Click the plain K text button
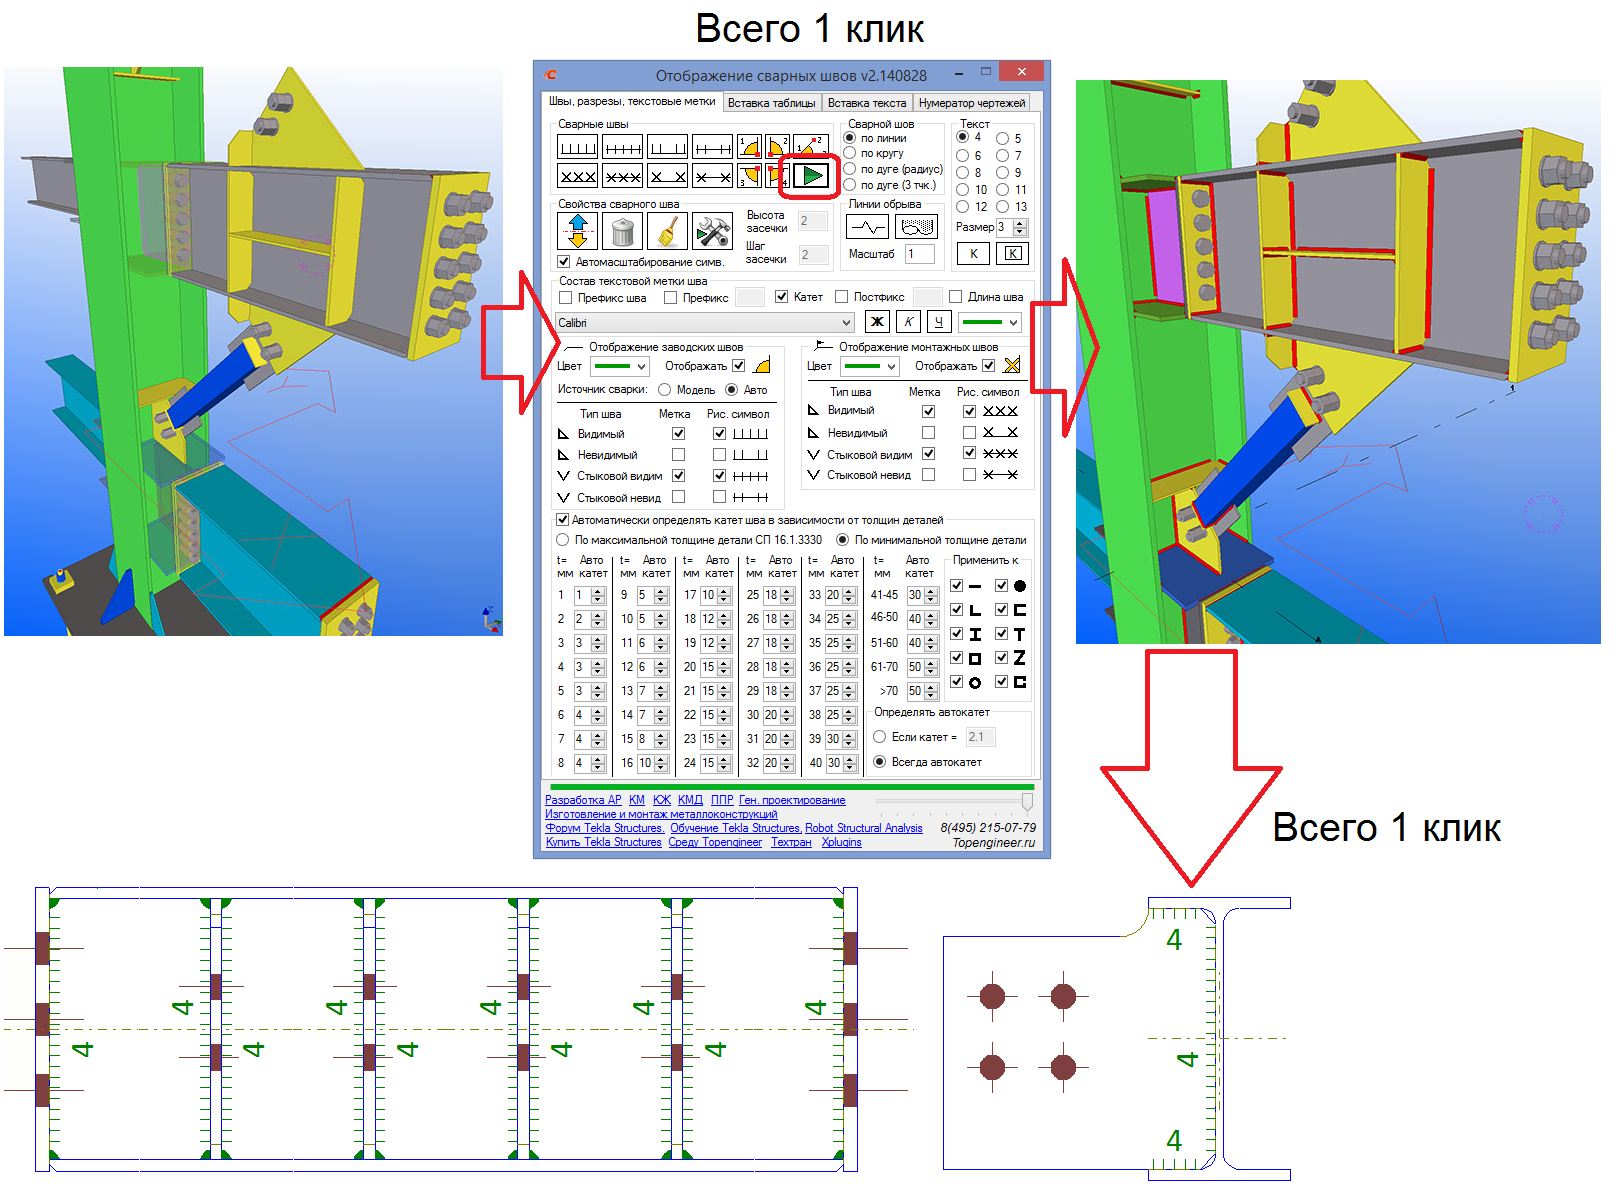 coord(973,253)
